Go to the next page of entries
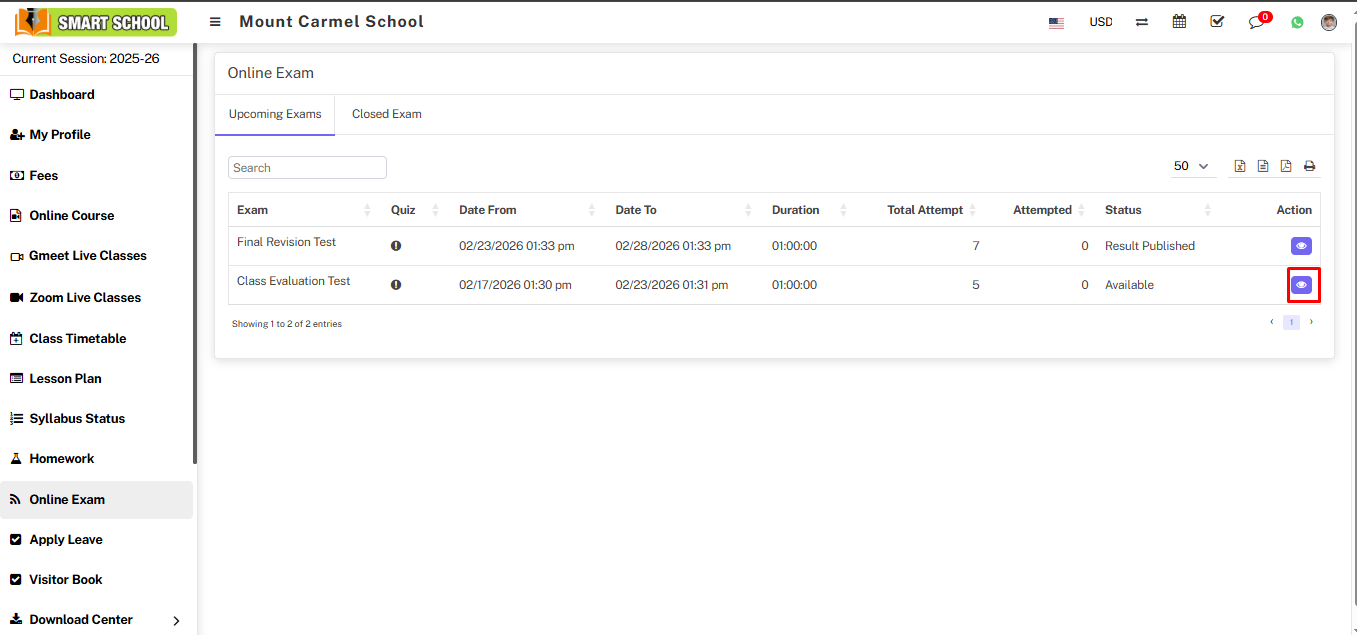The image size is (1357, 635). (x=1311, y=322)
